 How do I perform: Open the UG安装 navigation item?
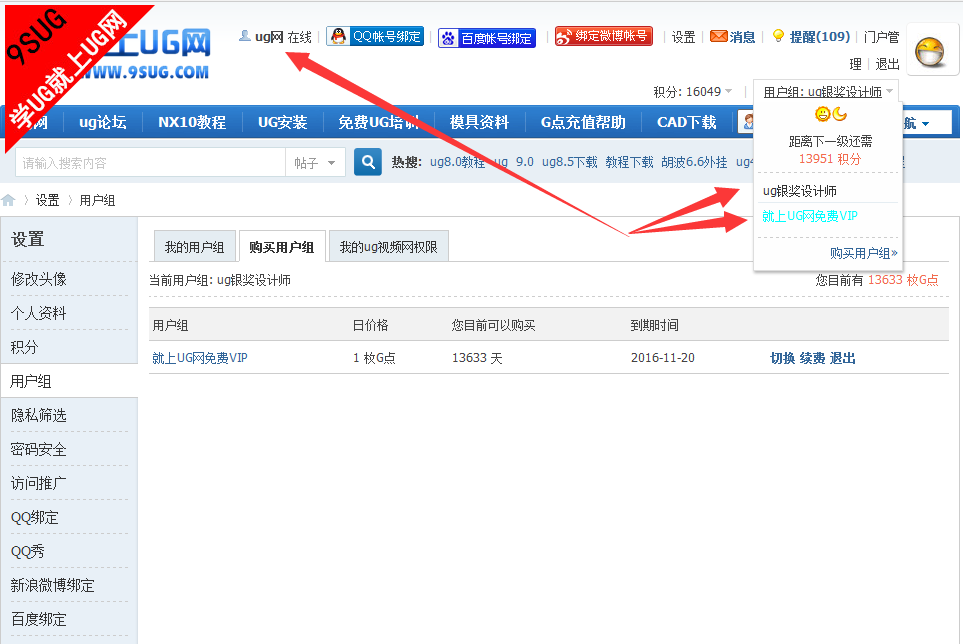[283, 122]
